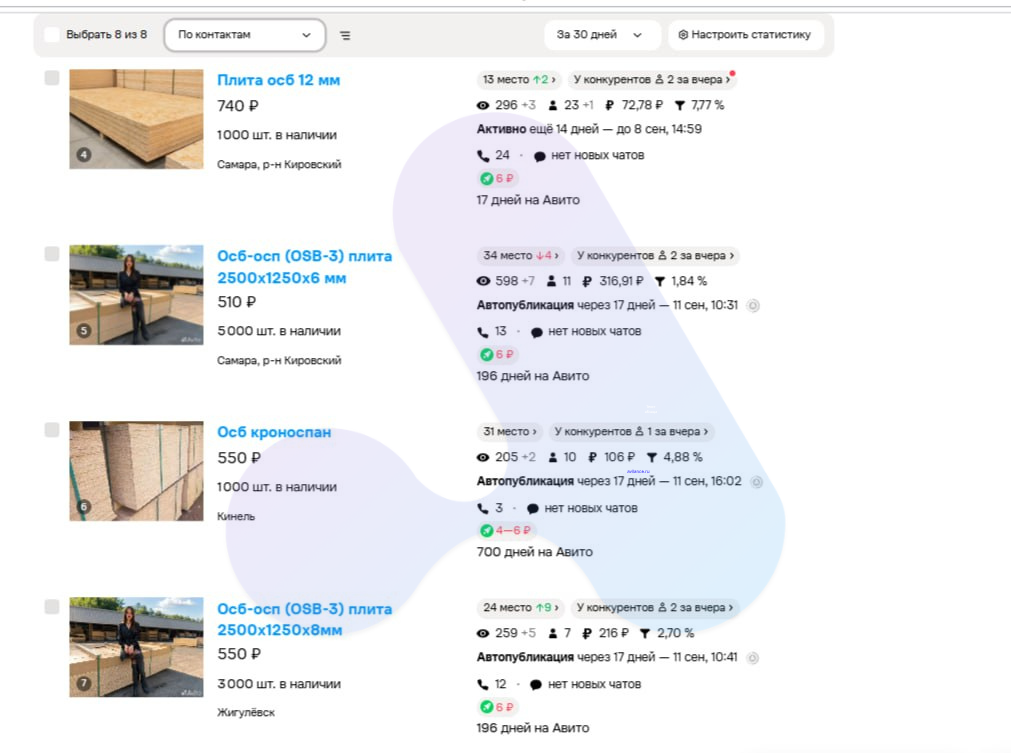
Task: Click views eye icon on 2500x1250x8мм listing
Action: 483,634
